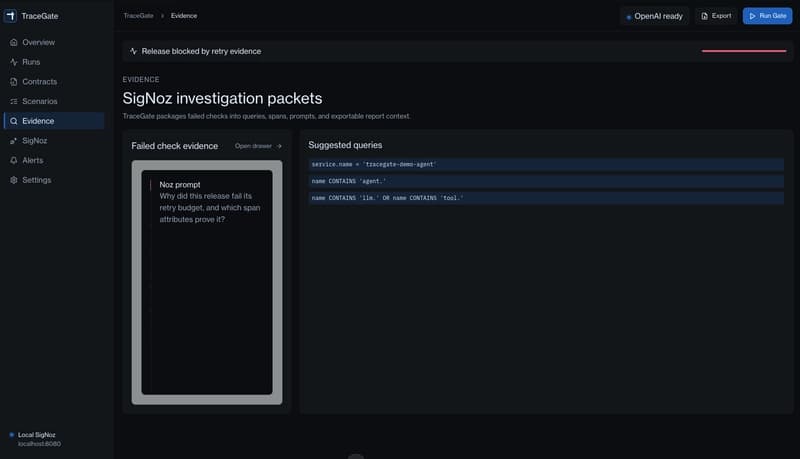The width and height of the screenshot is (800, 459).
Task: Click the Noz prompt question text
Action: (x=210, y=208)
